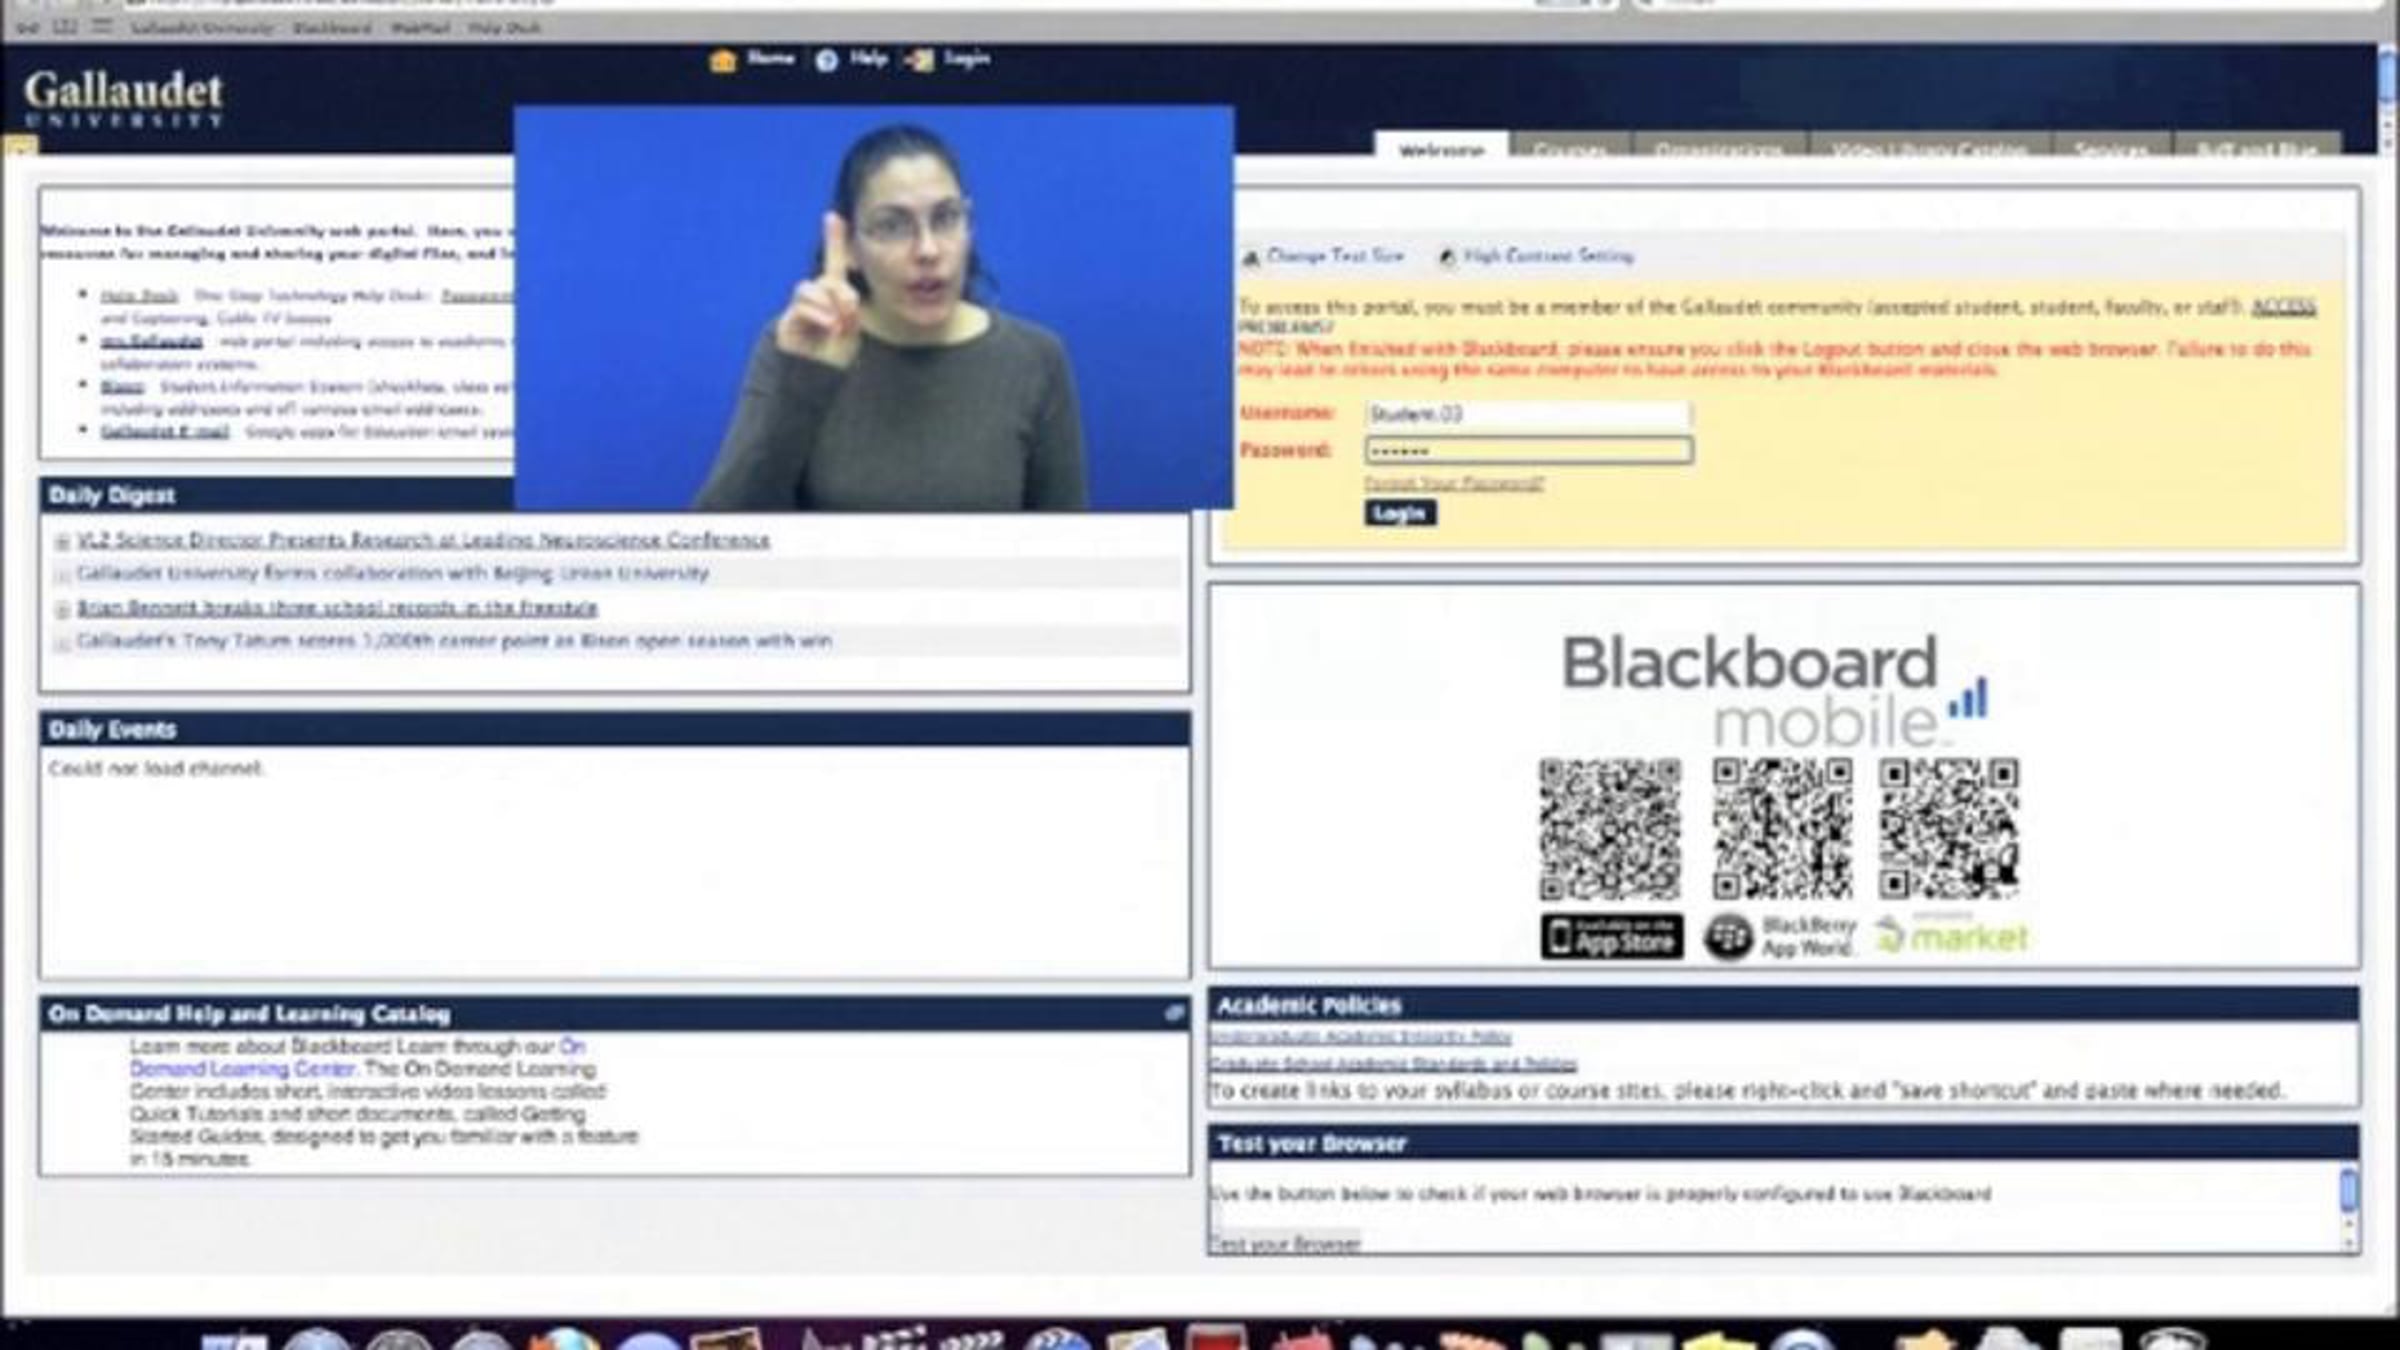Image resolution: width=2400 pixels, height=1350 pixels.
Task: Open the Help Desk link in welcome list
Action: pos(139,296)
